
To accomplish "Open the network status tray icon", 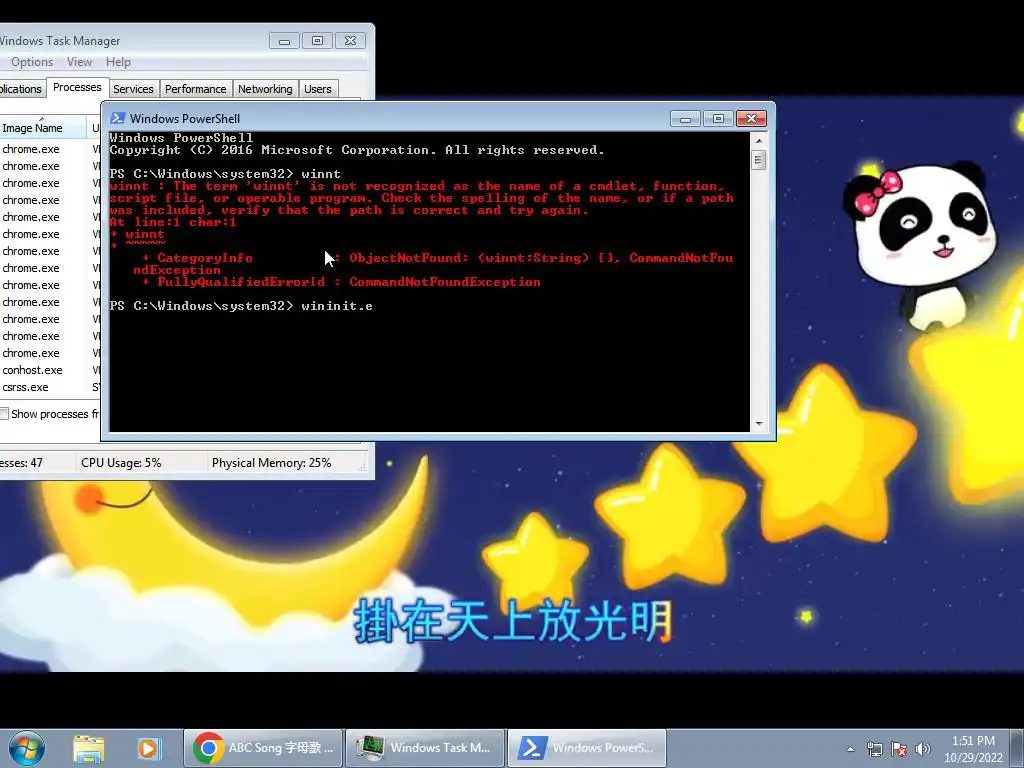I will coord(874,749).
